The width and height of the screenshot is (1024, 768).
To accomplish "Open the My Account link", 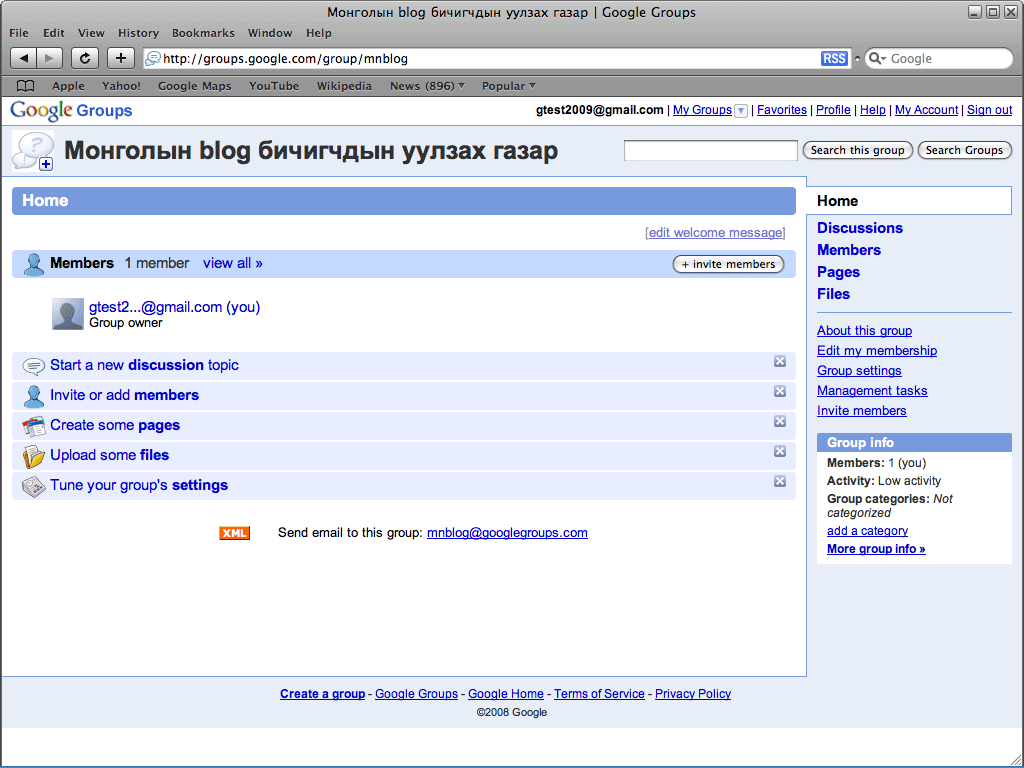I will pyautogui.click(x=926, y=110).
